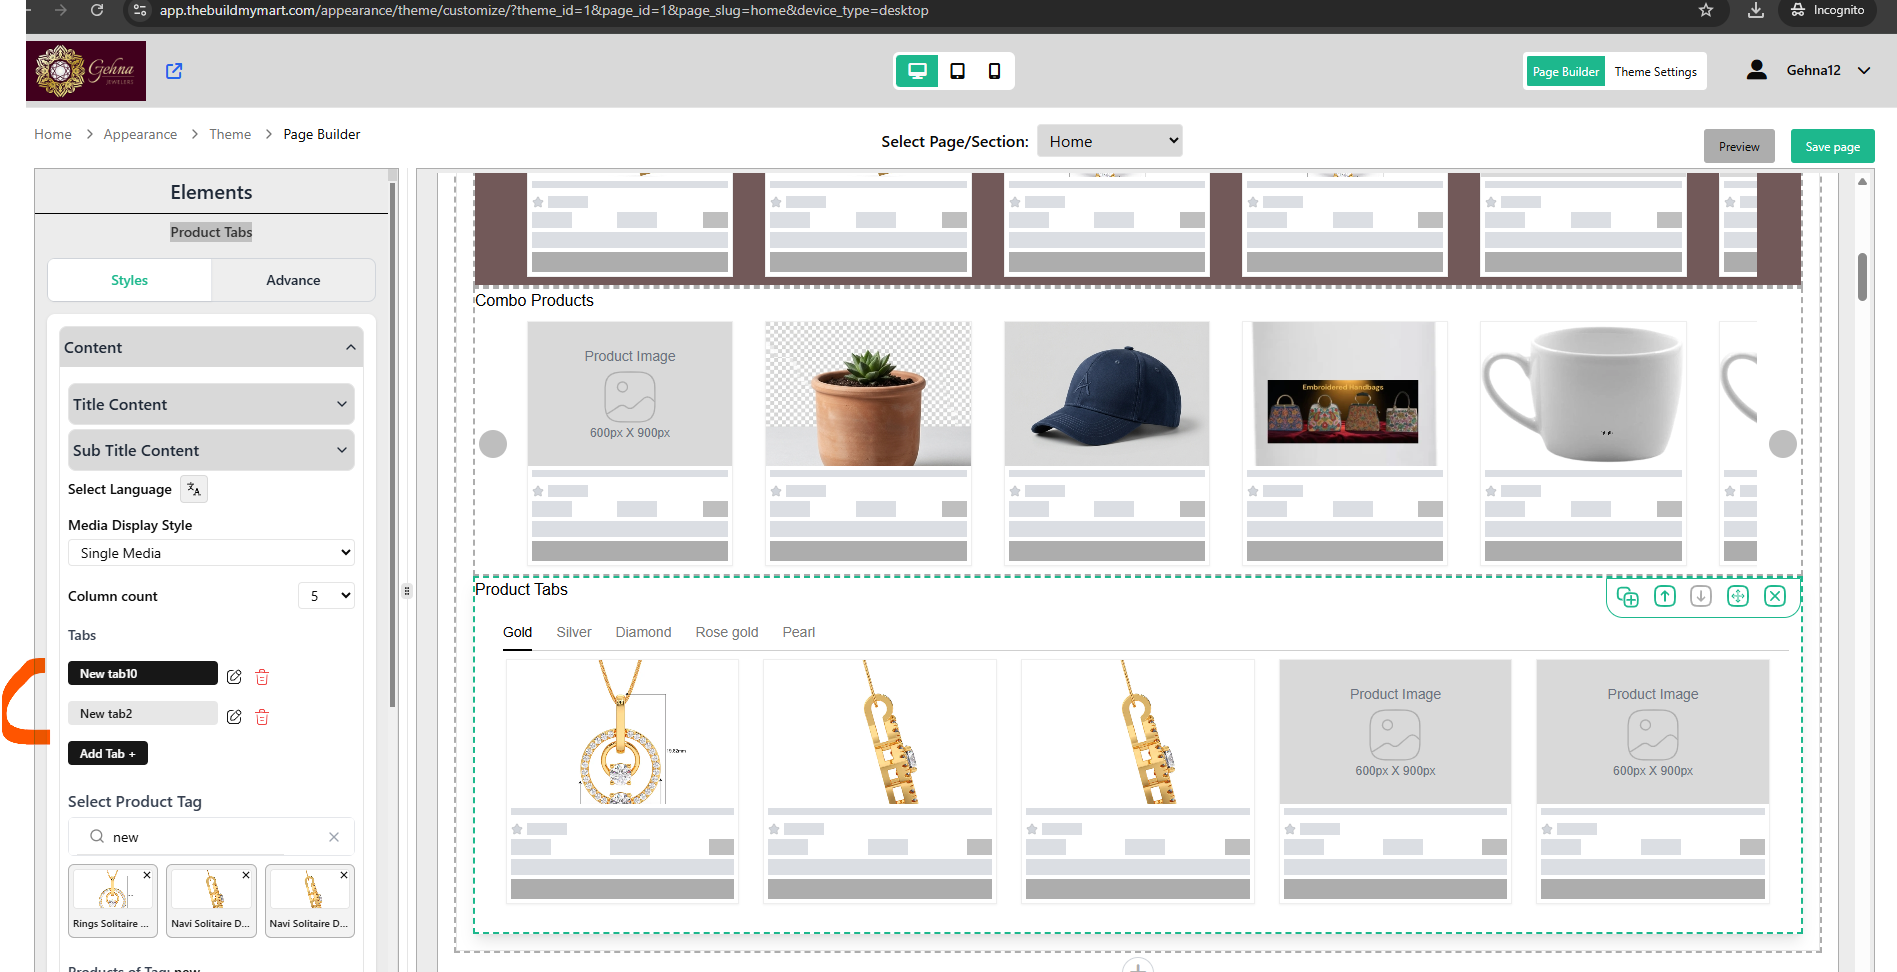
Task: Reload the browser page
Action: [97, 10]
